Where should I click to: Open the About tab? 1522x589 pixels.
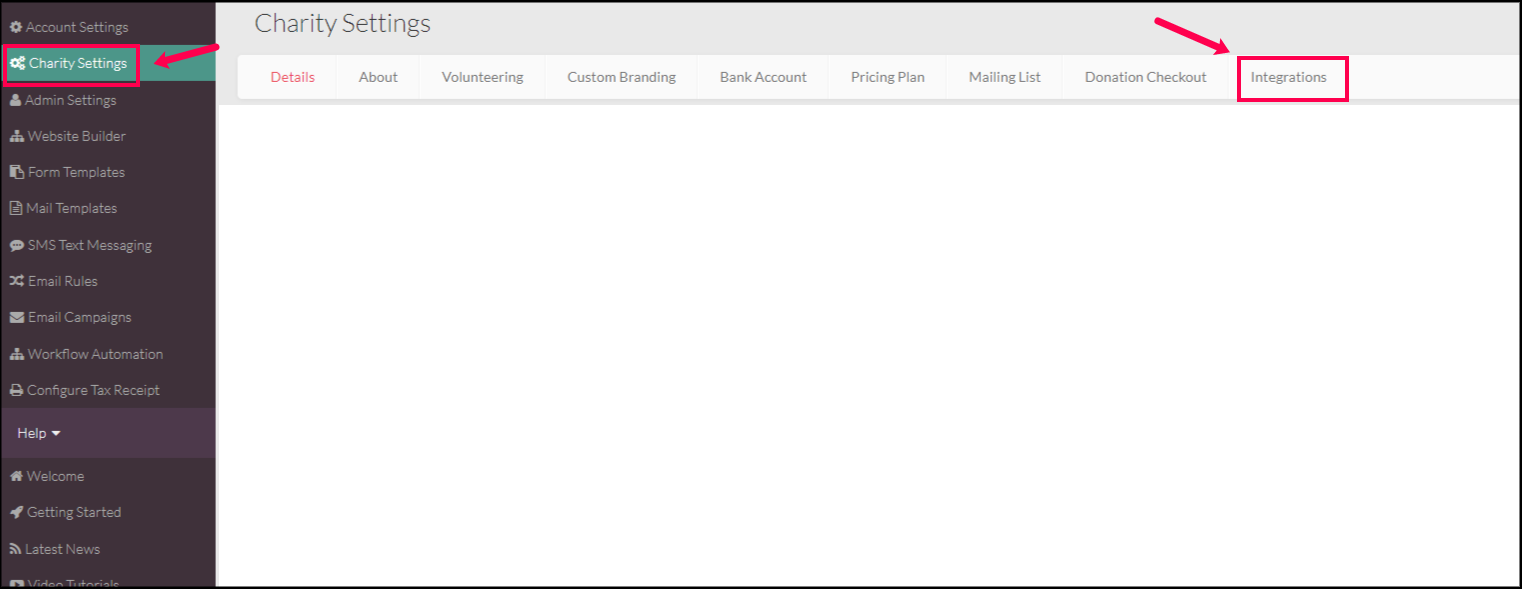click(x=378, y=77)
